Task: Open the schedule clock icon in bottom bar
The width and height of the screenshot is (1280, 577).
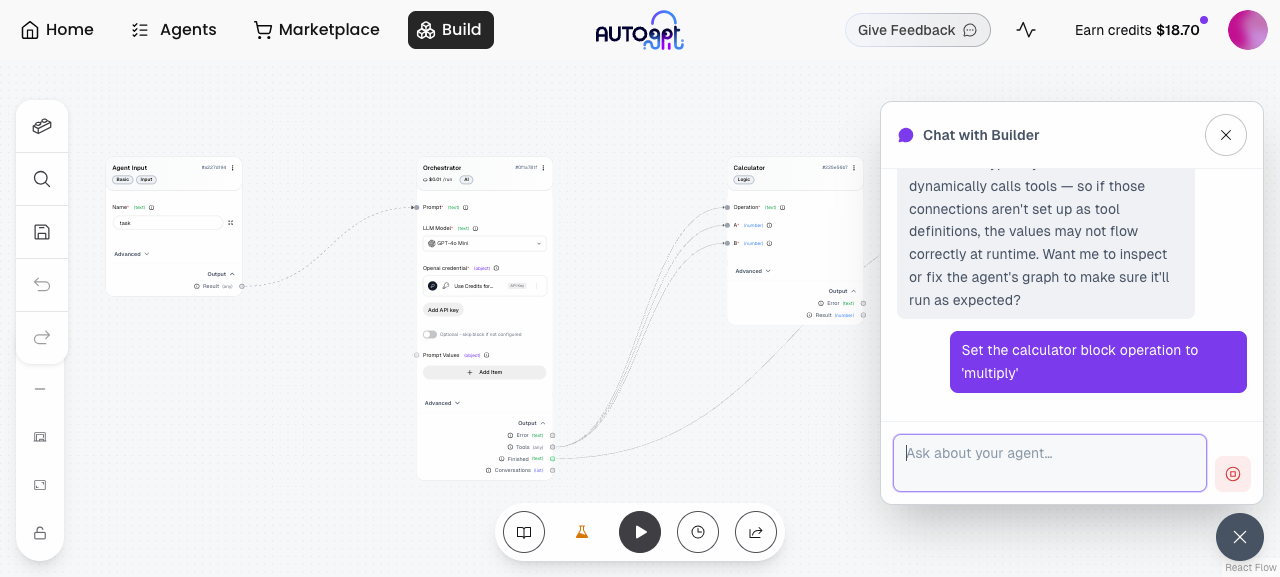Action: click(698, 532)
